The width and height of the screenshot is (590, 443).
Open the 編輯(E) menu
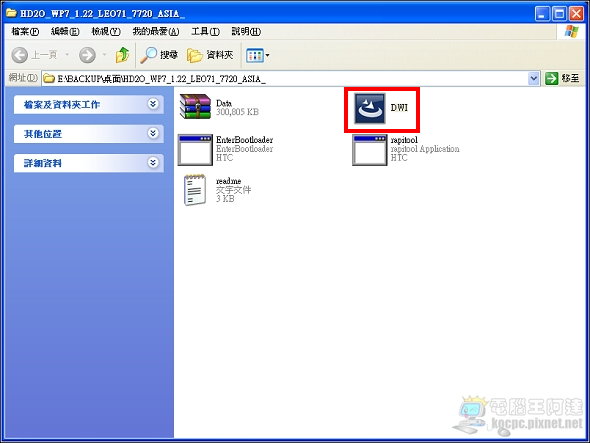click(65, 32)
